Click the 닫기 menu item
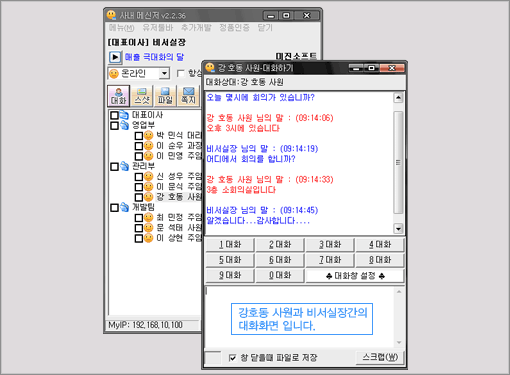 (x=265, y=28)
